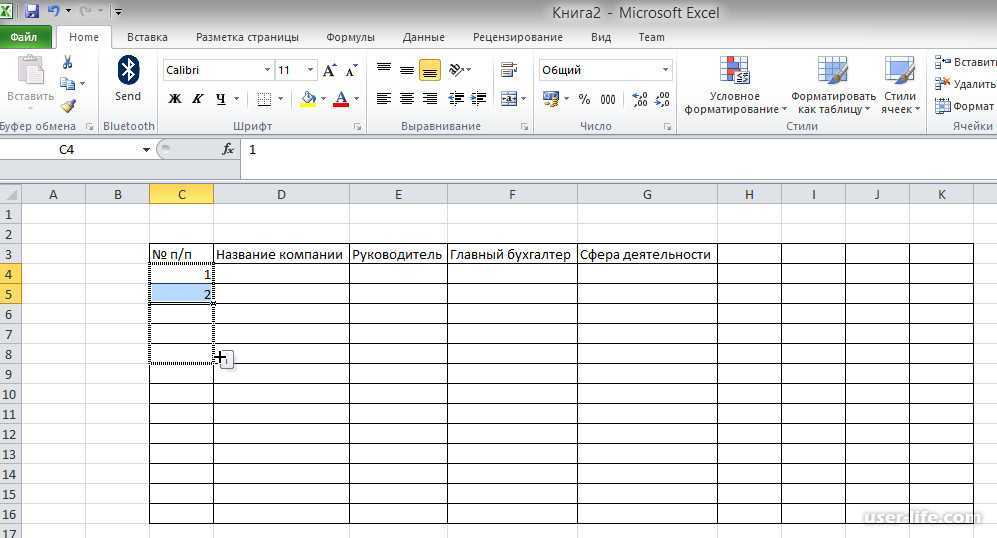This screenshot has width=997, height=538.
Task: Click the Формат cells button
Action: click(x=965, y=106)
